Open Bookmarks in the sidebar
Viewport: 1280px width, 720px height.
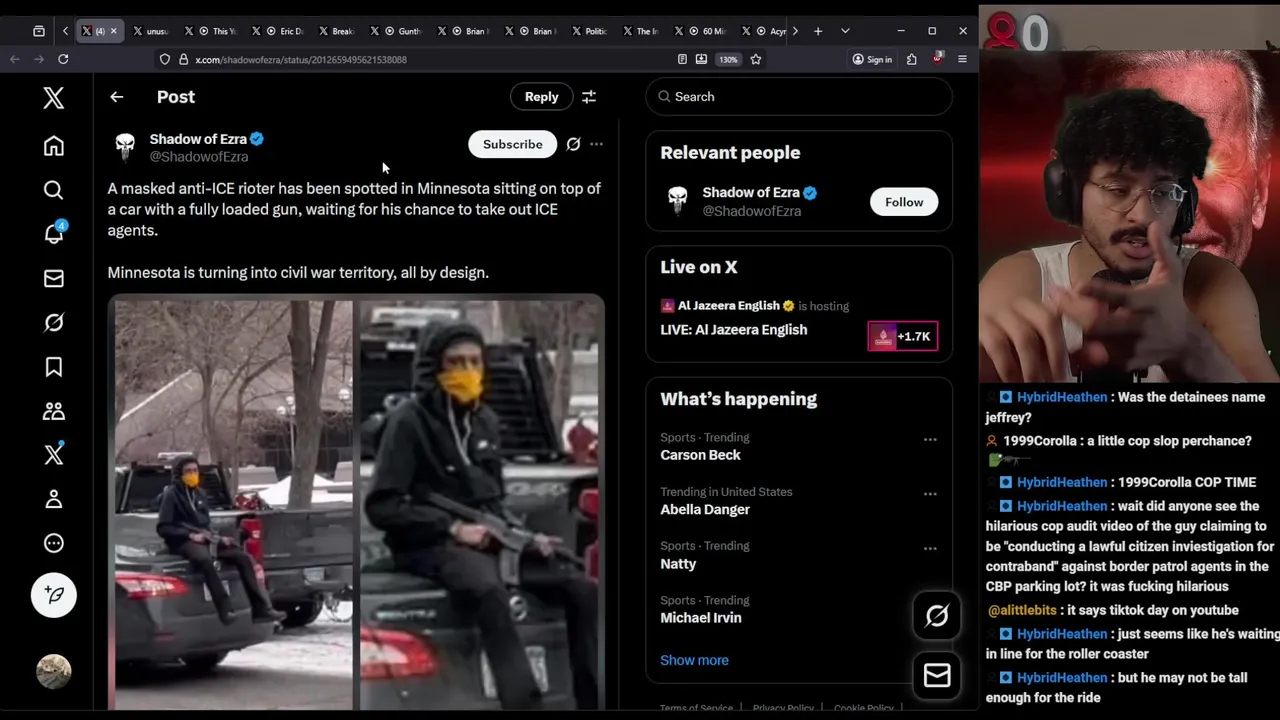pyautogui.click(x=54, y=367)
